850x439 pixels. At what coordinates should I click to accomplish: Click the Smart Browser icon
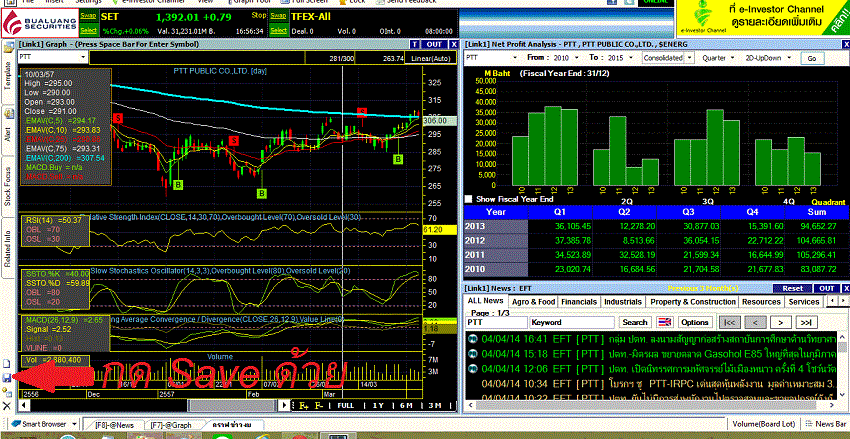tap(15, 424)
